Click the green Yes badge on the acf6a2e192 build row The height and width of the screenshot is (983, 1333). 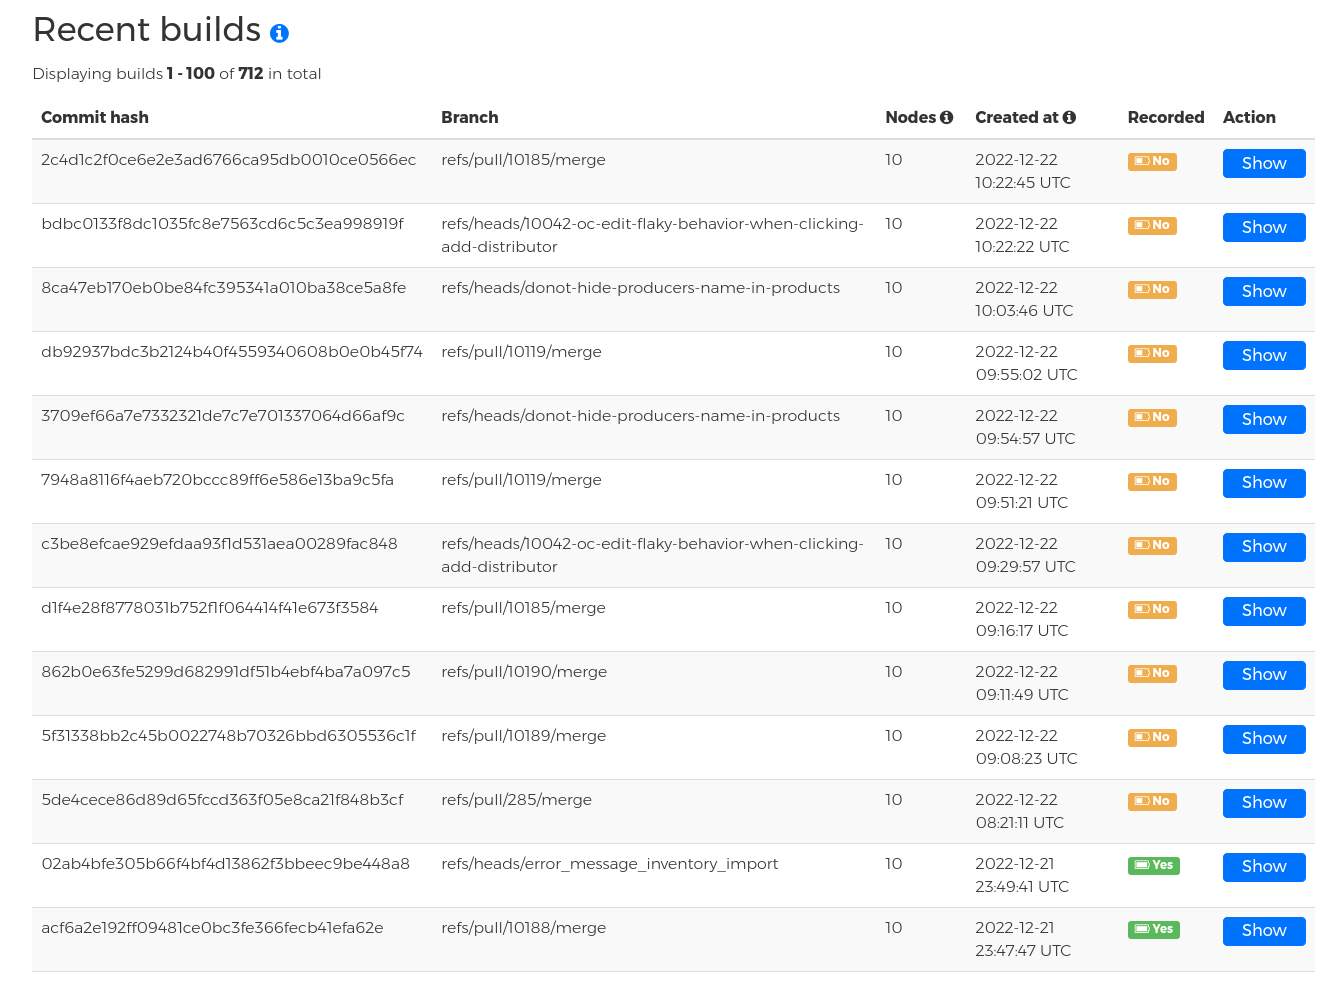click(1153, 929)
